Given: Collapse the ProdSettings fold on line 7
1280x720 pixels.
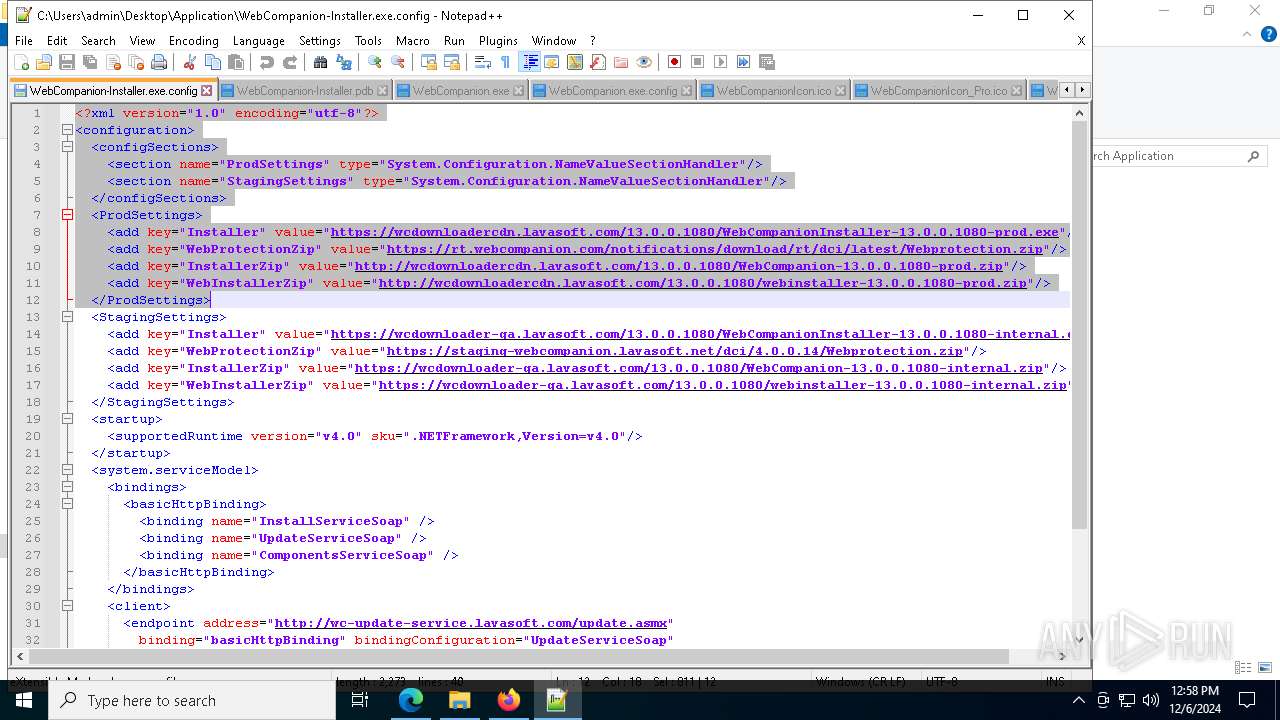Looking at the screenshot, I should pos(67,215).
